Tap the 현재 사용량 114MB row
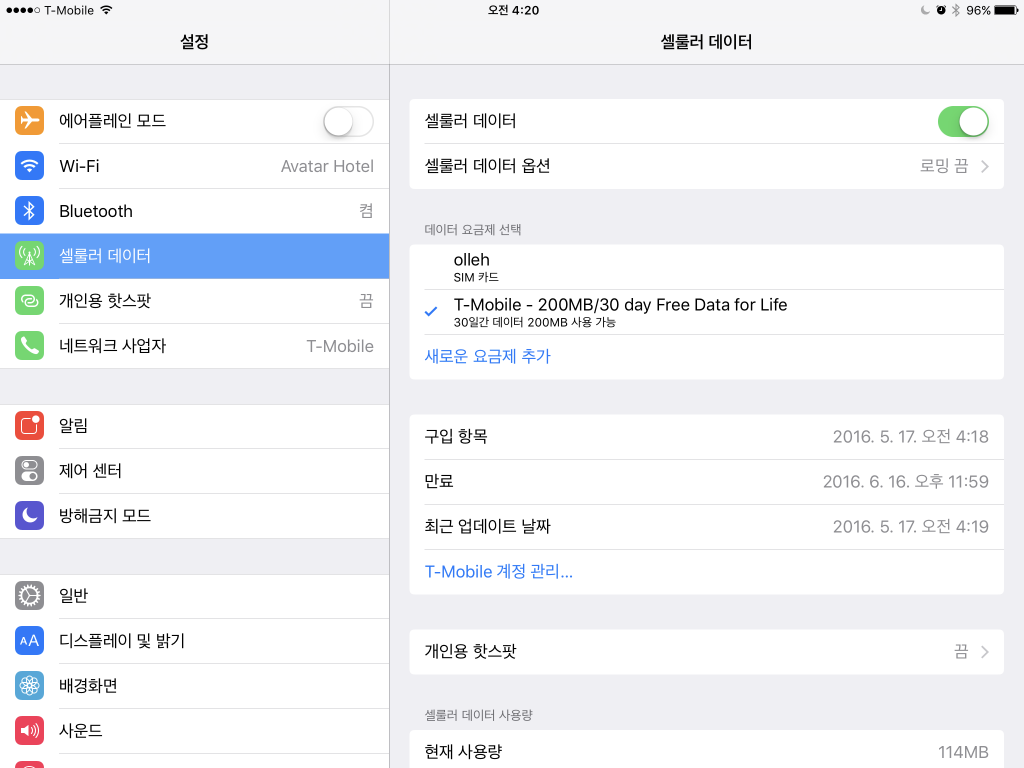This screenshot has width=1024, height=768. tap(707, 751)
